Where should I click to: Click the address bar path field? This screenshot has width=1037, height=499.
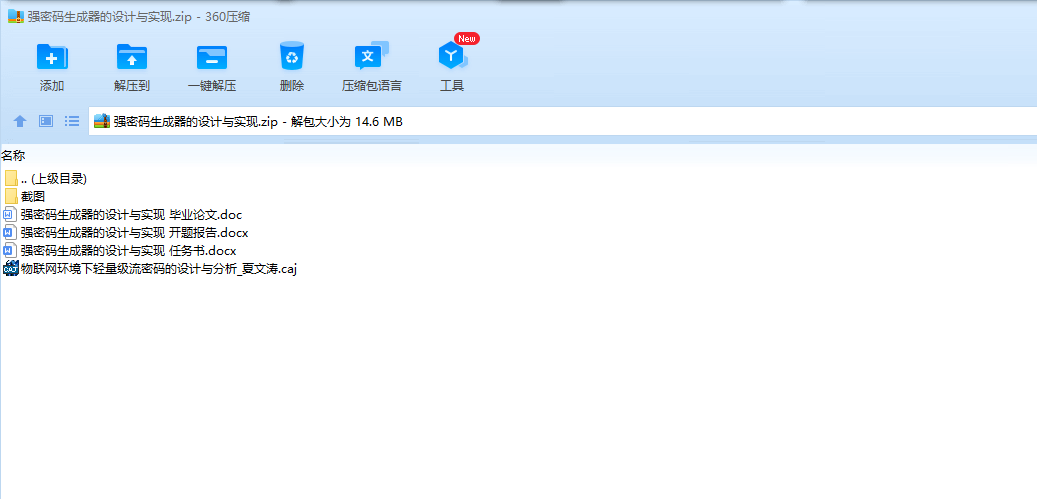[x=562, y=121]
